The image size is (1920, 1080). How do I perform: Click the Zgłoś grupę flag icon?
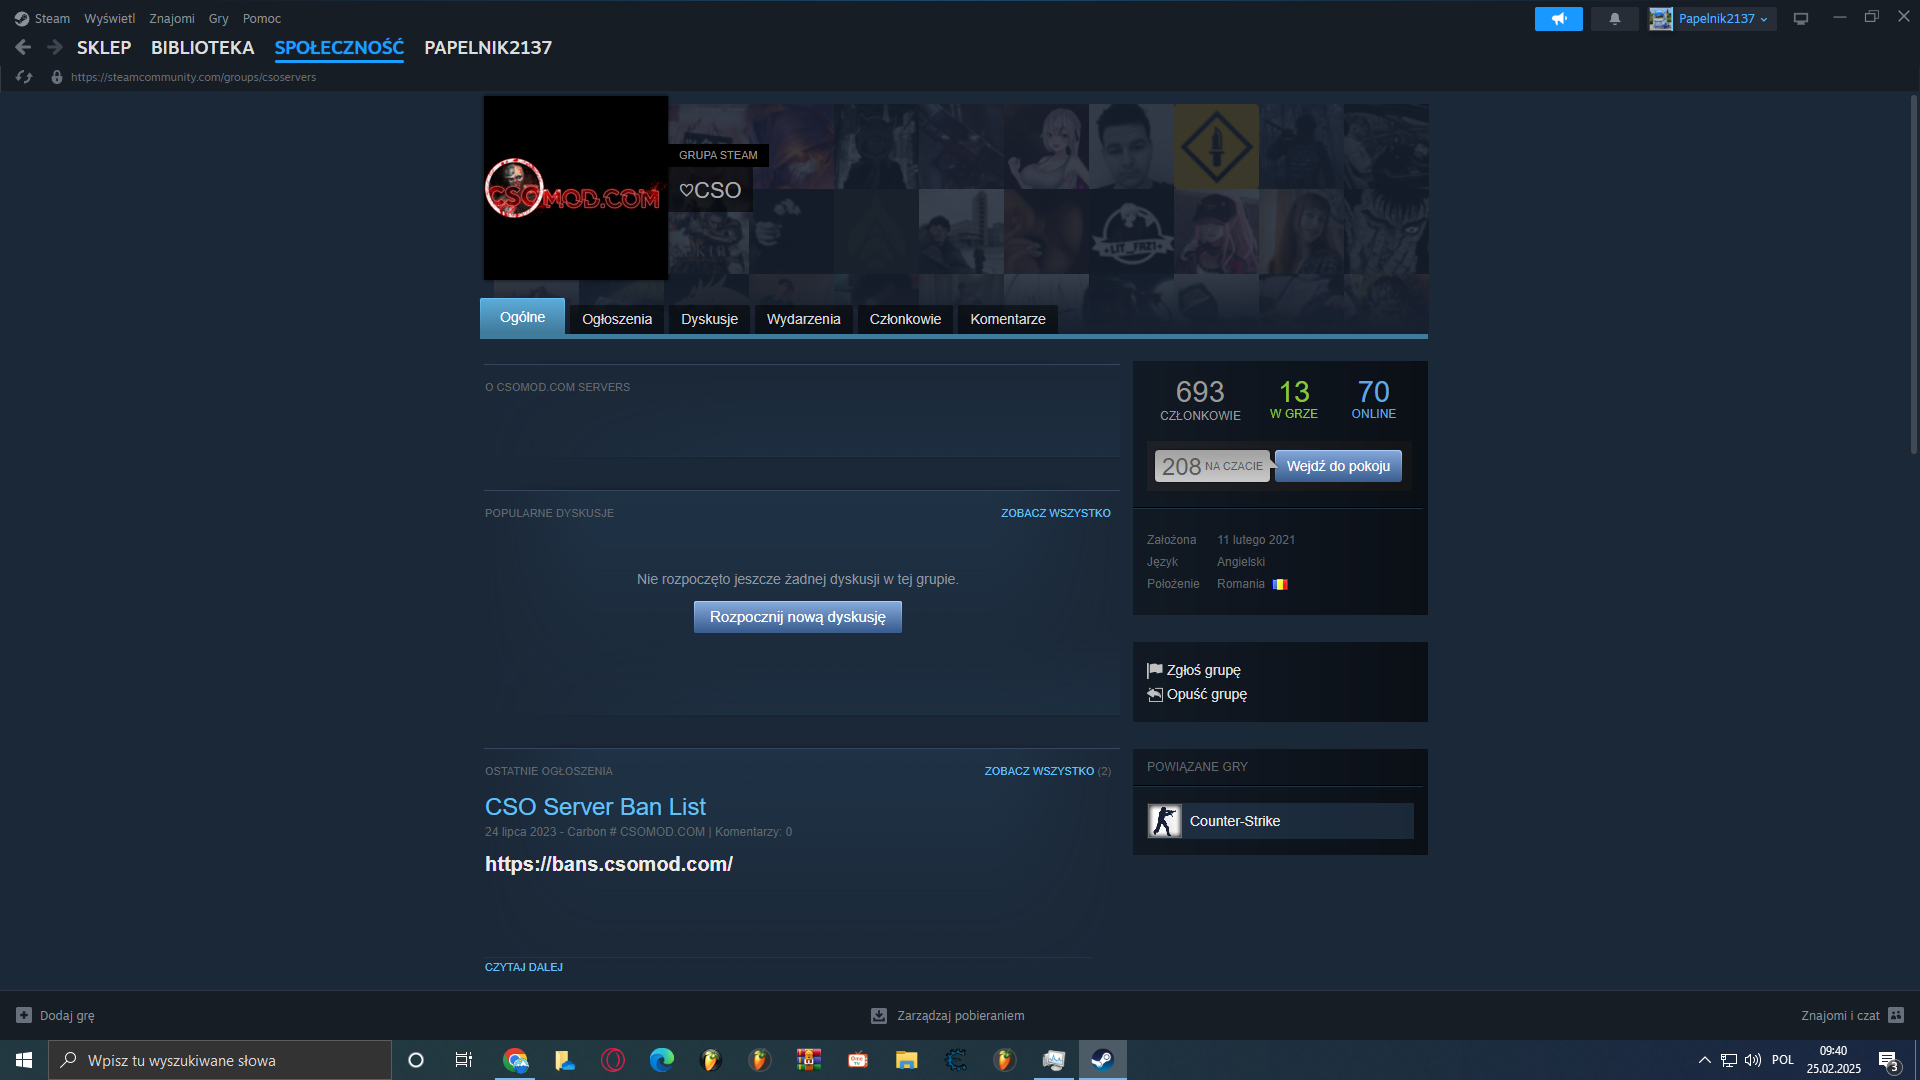point(1155,670)
